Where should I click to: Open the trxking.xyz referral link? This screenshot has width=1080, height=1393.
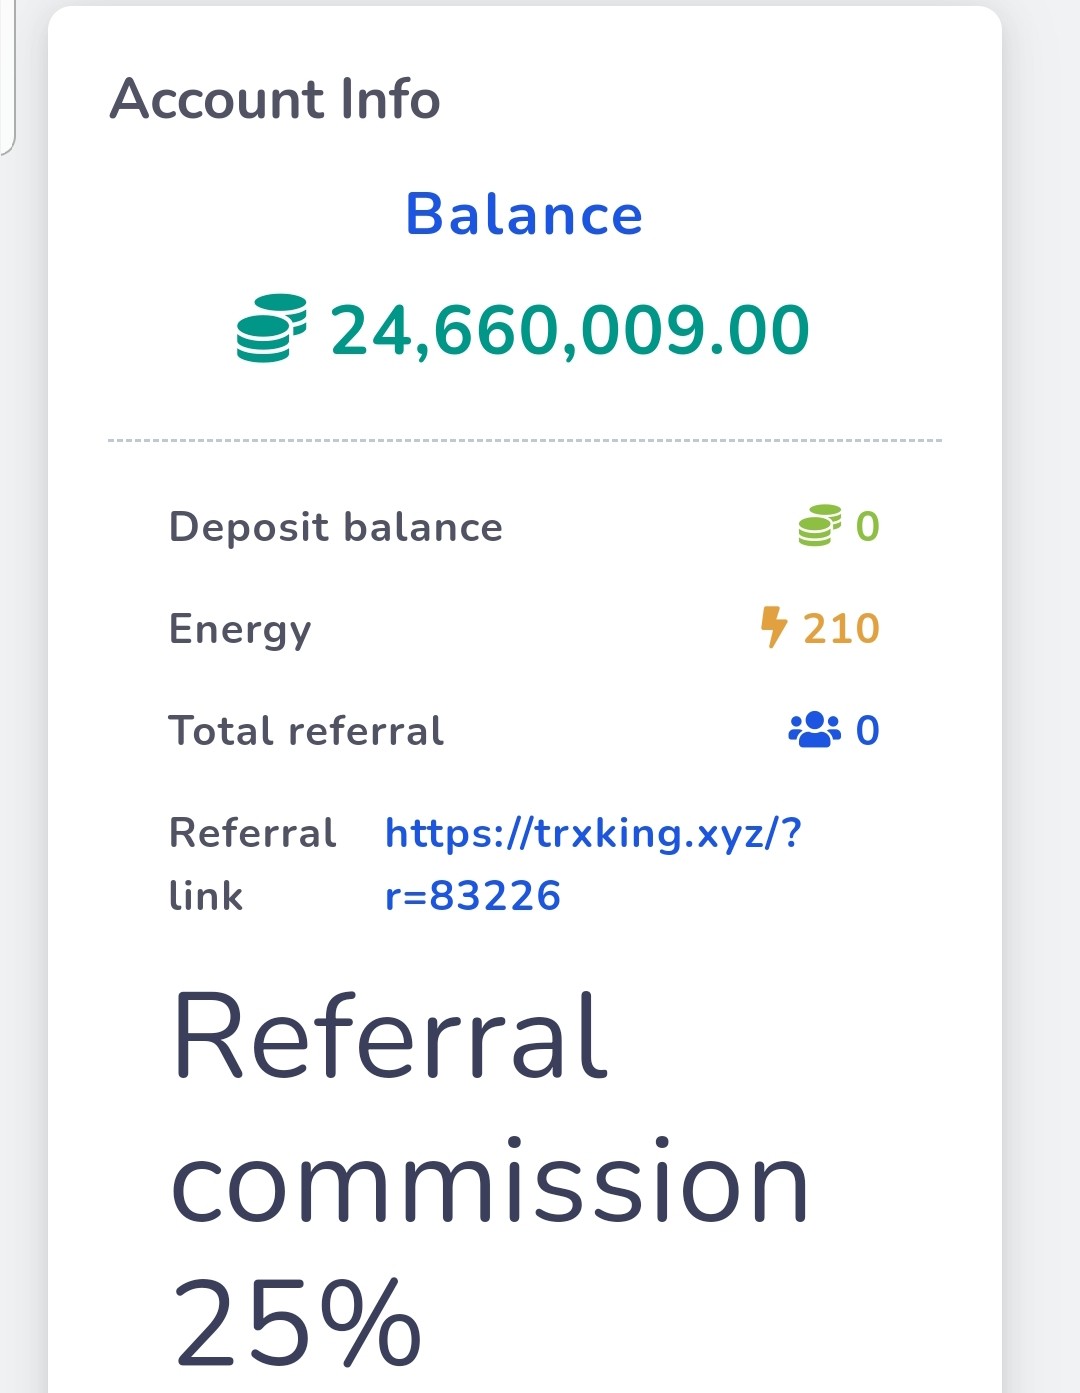[593, 864]
